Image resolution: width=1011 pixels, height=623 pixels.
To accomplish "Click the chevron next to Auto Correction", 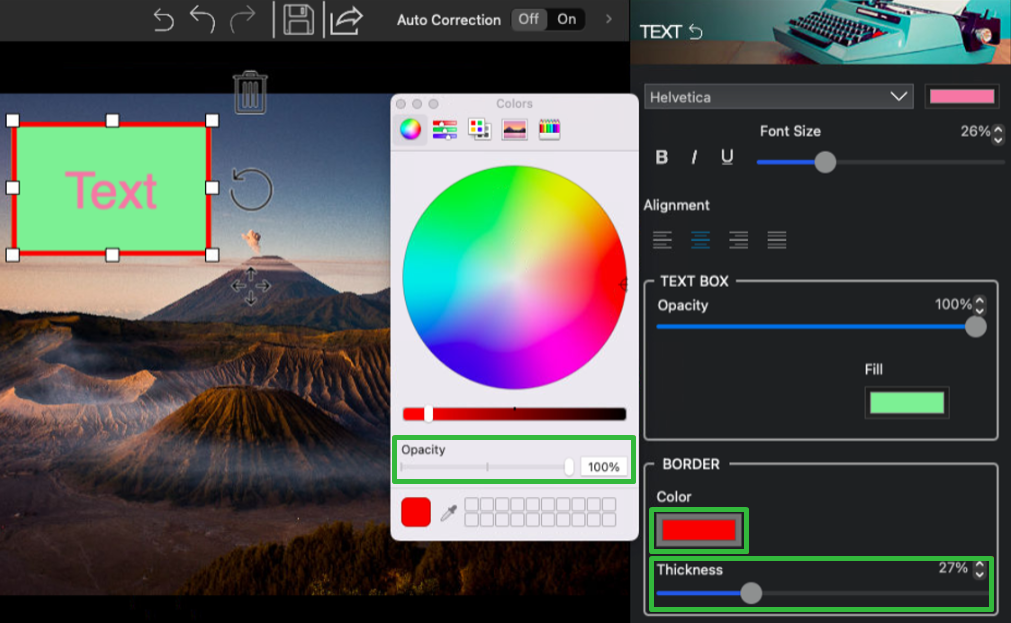I will tap(609, 19).
